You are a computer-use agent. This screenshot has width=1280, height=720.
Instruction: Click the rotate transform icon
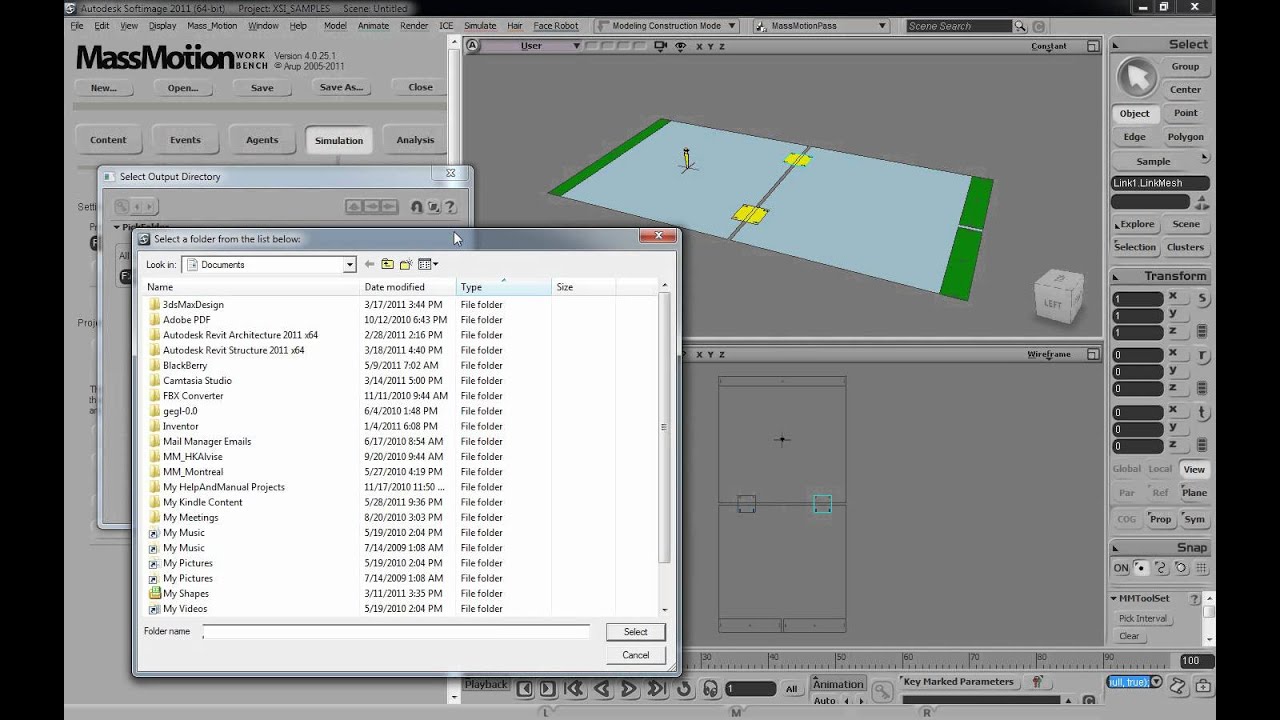tap(1202, 355)
